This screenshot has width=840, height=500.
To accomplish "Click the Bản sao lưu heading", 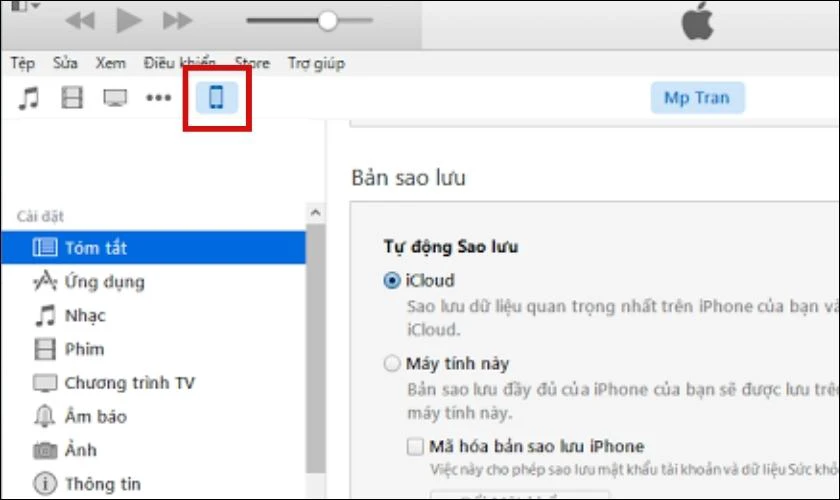I will click(x=408, y=178).
